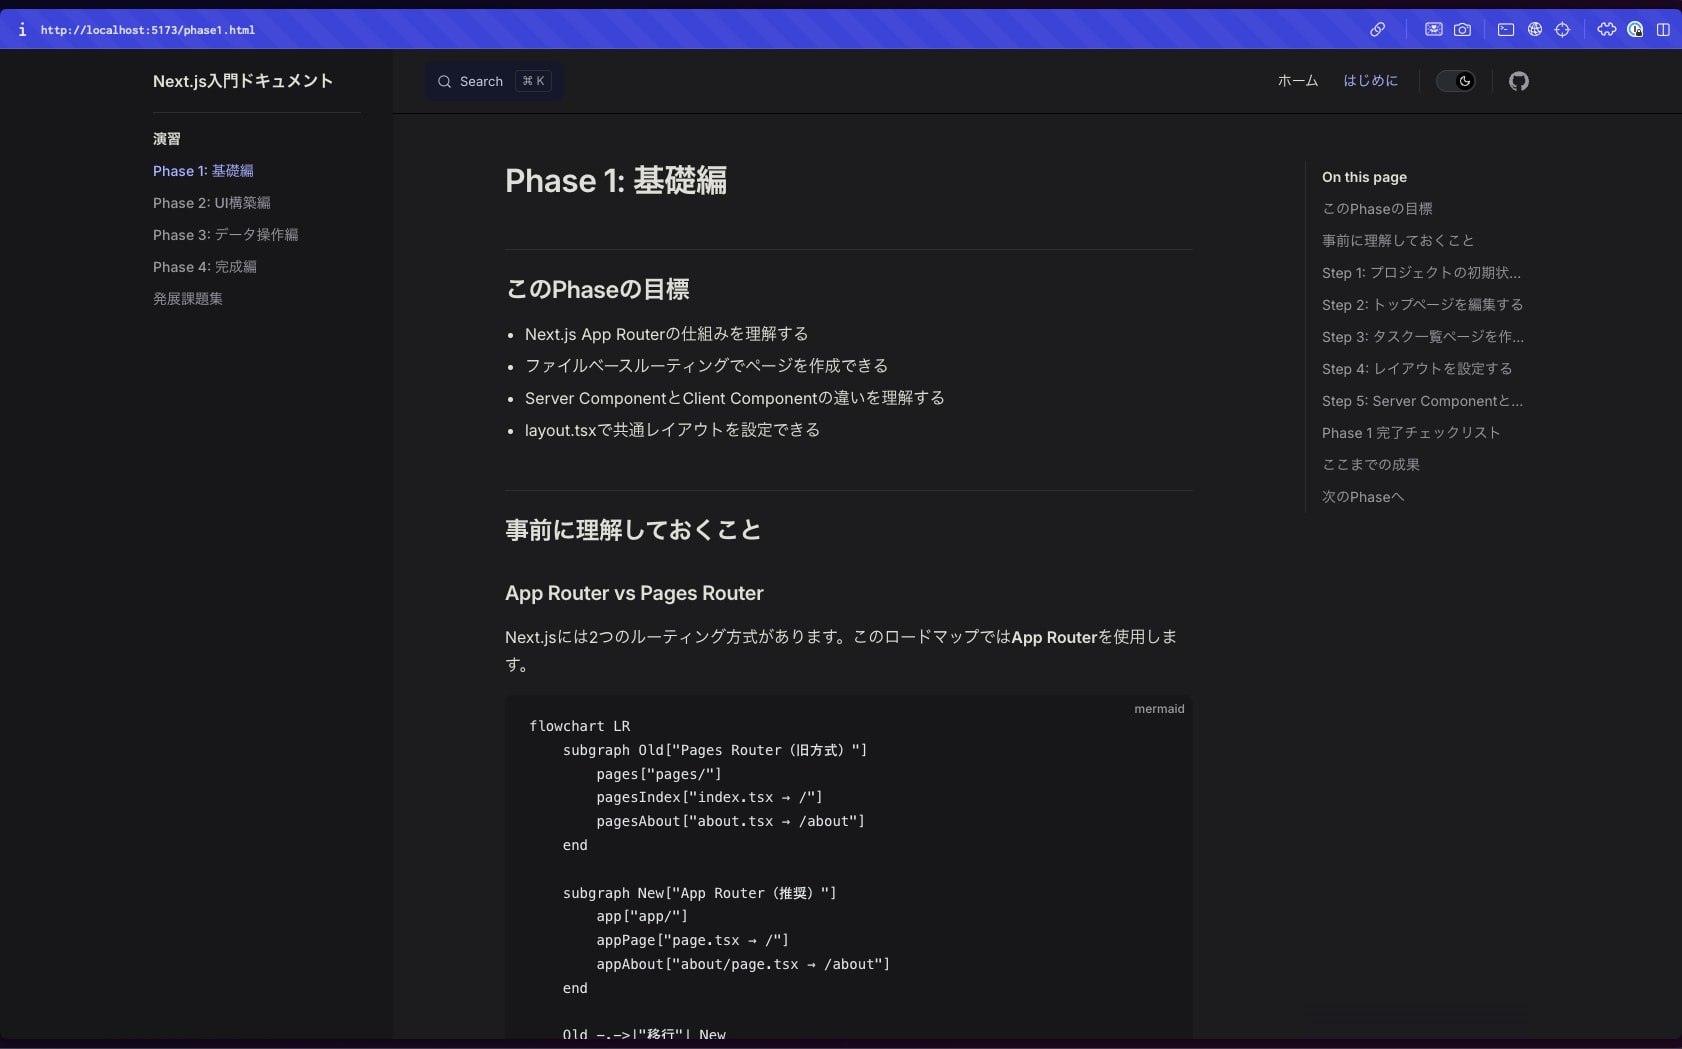
Task: Select 発展課題集 in the sidebar
Action: (187, 299)
